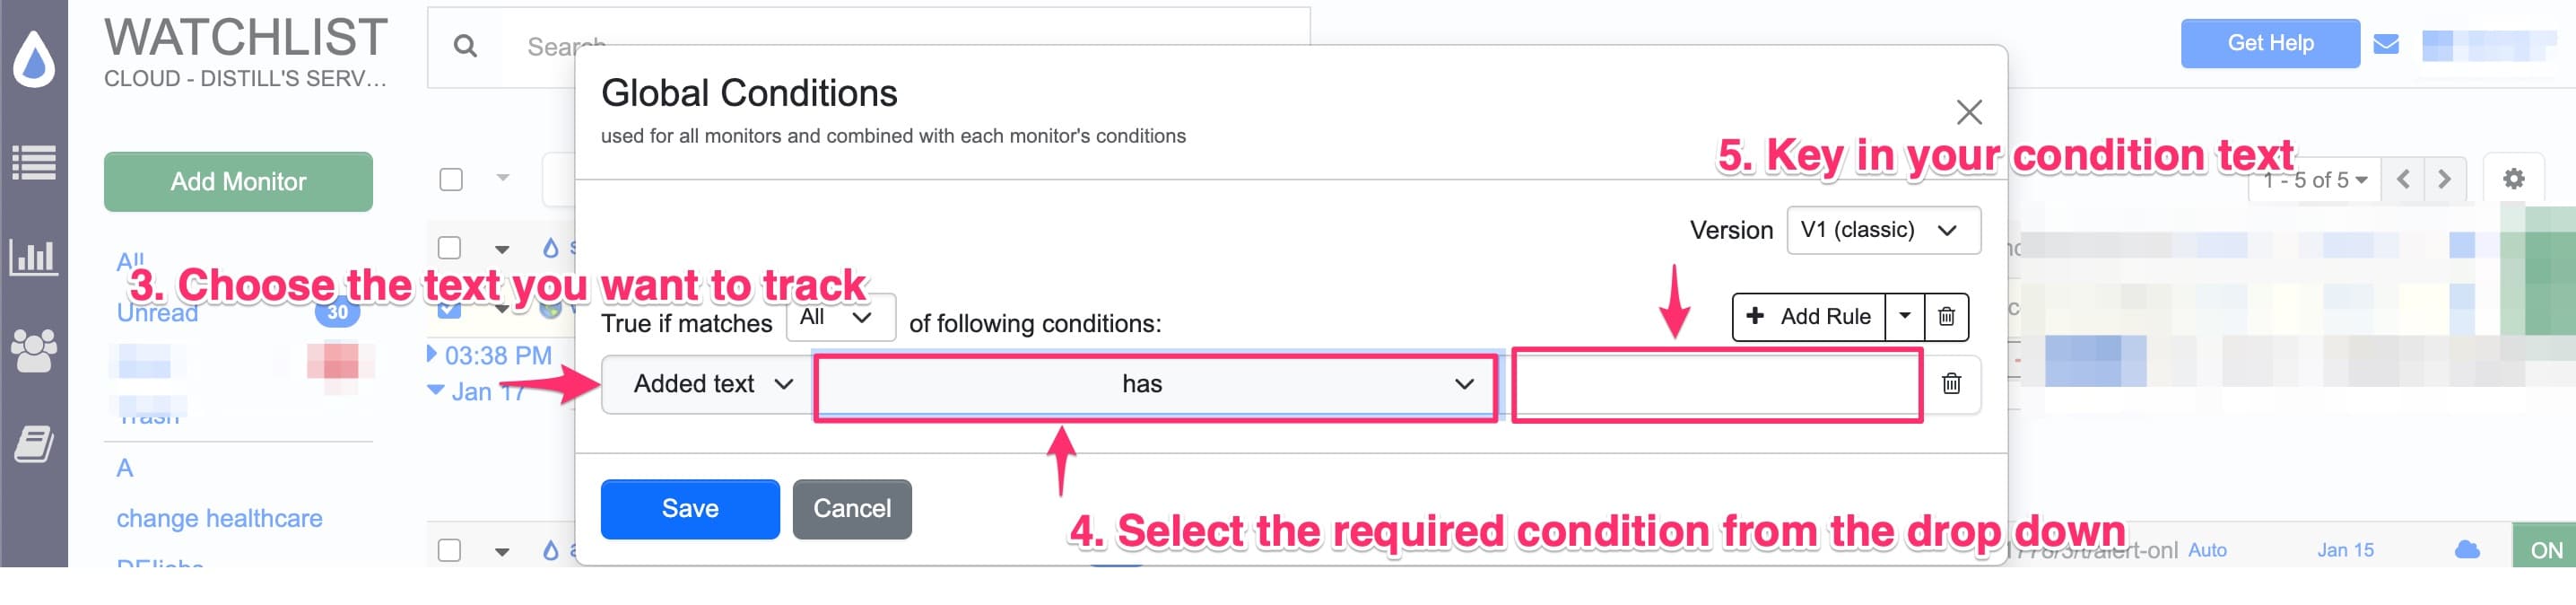Click the search magnifier icon
Screen dimensions: 2576x605
[x=463, y=46]
